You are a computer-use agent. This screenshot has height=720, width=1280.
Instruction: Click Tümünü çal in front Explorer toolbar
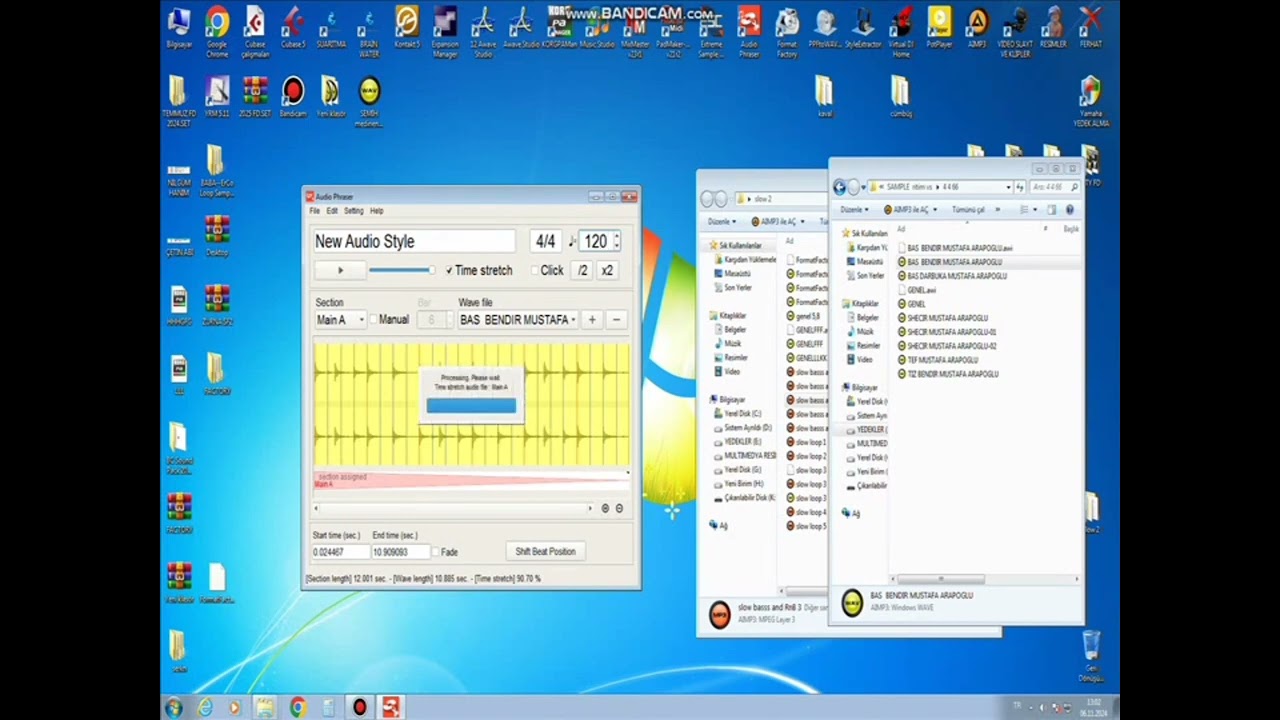pyautogui.click(x=968, y=210)
